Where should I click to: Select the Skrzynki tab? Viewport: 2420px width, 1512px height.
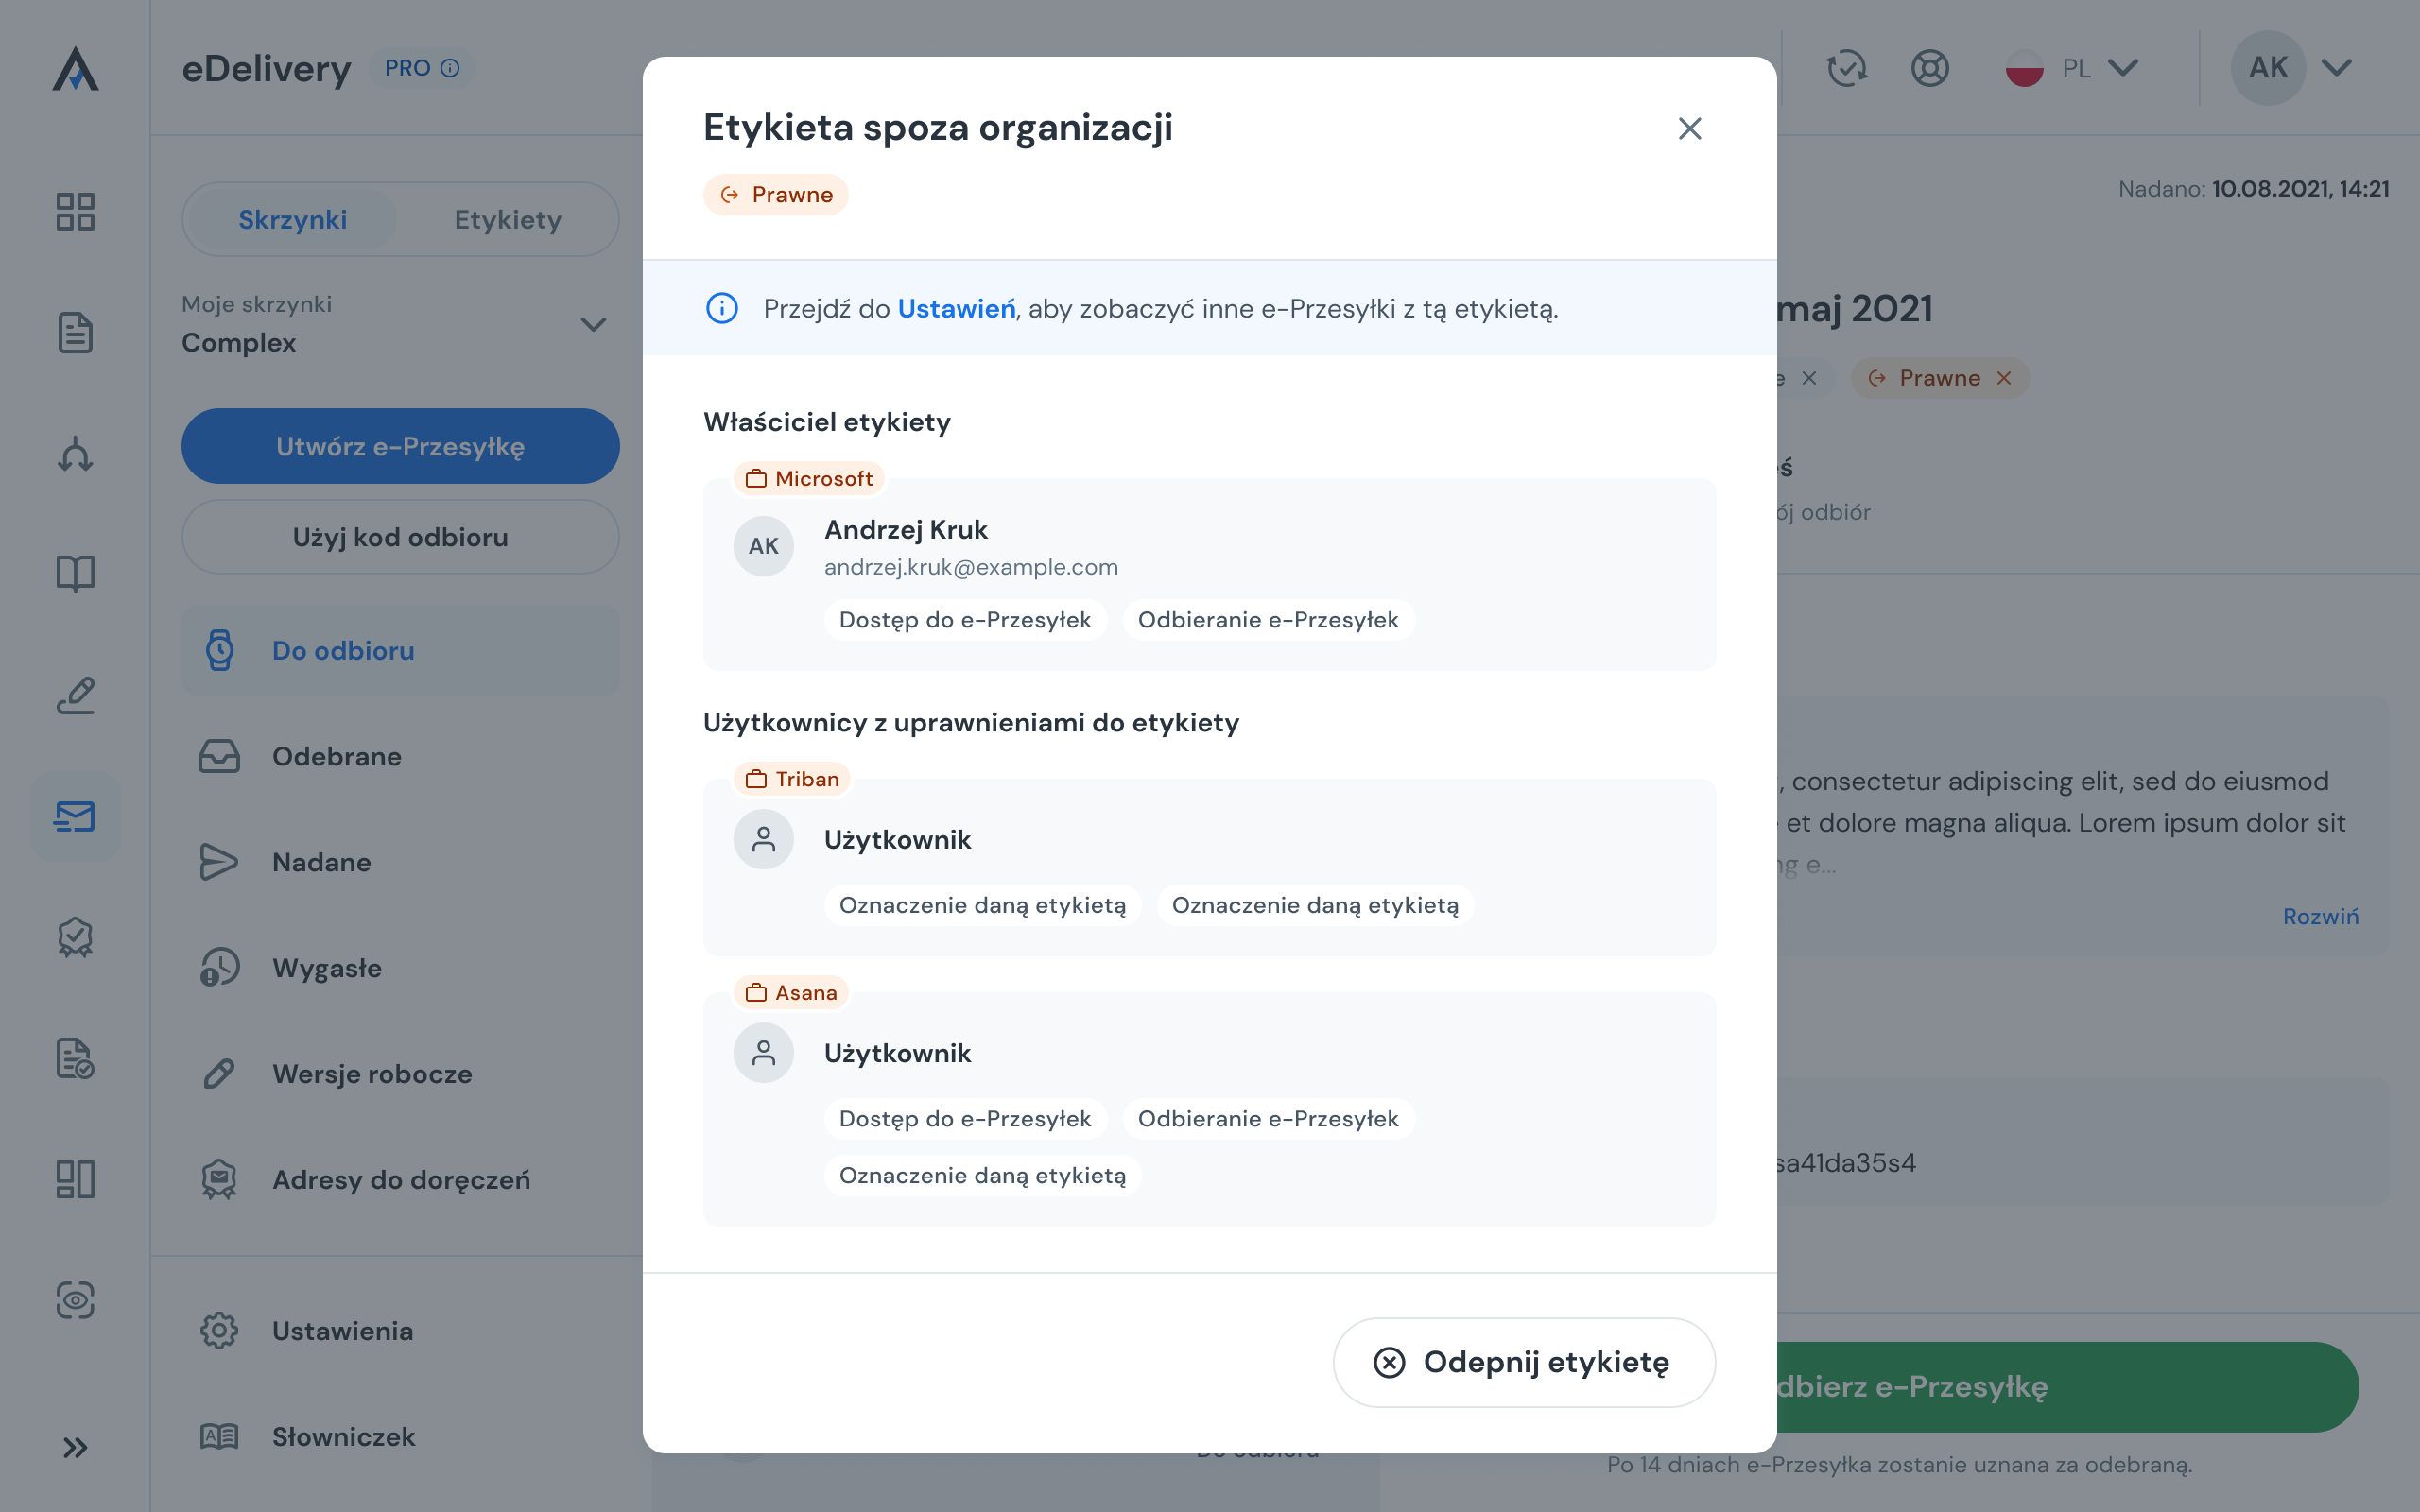tap(292, 219)
